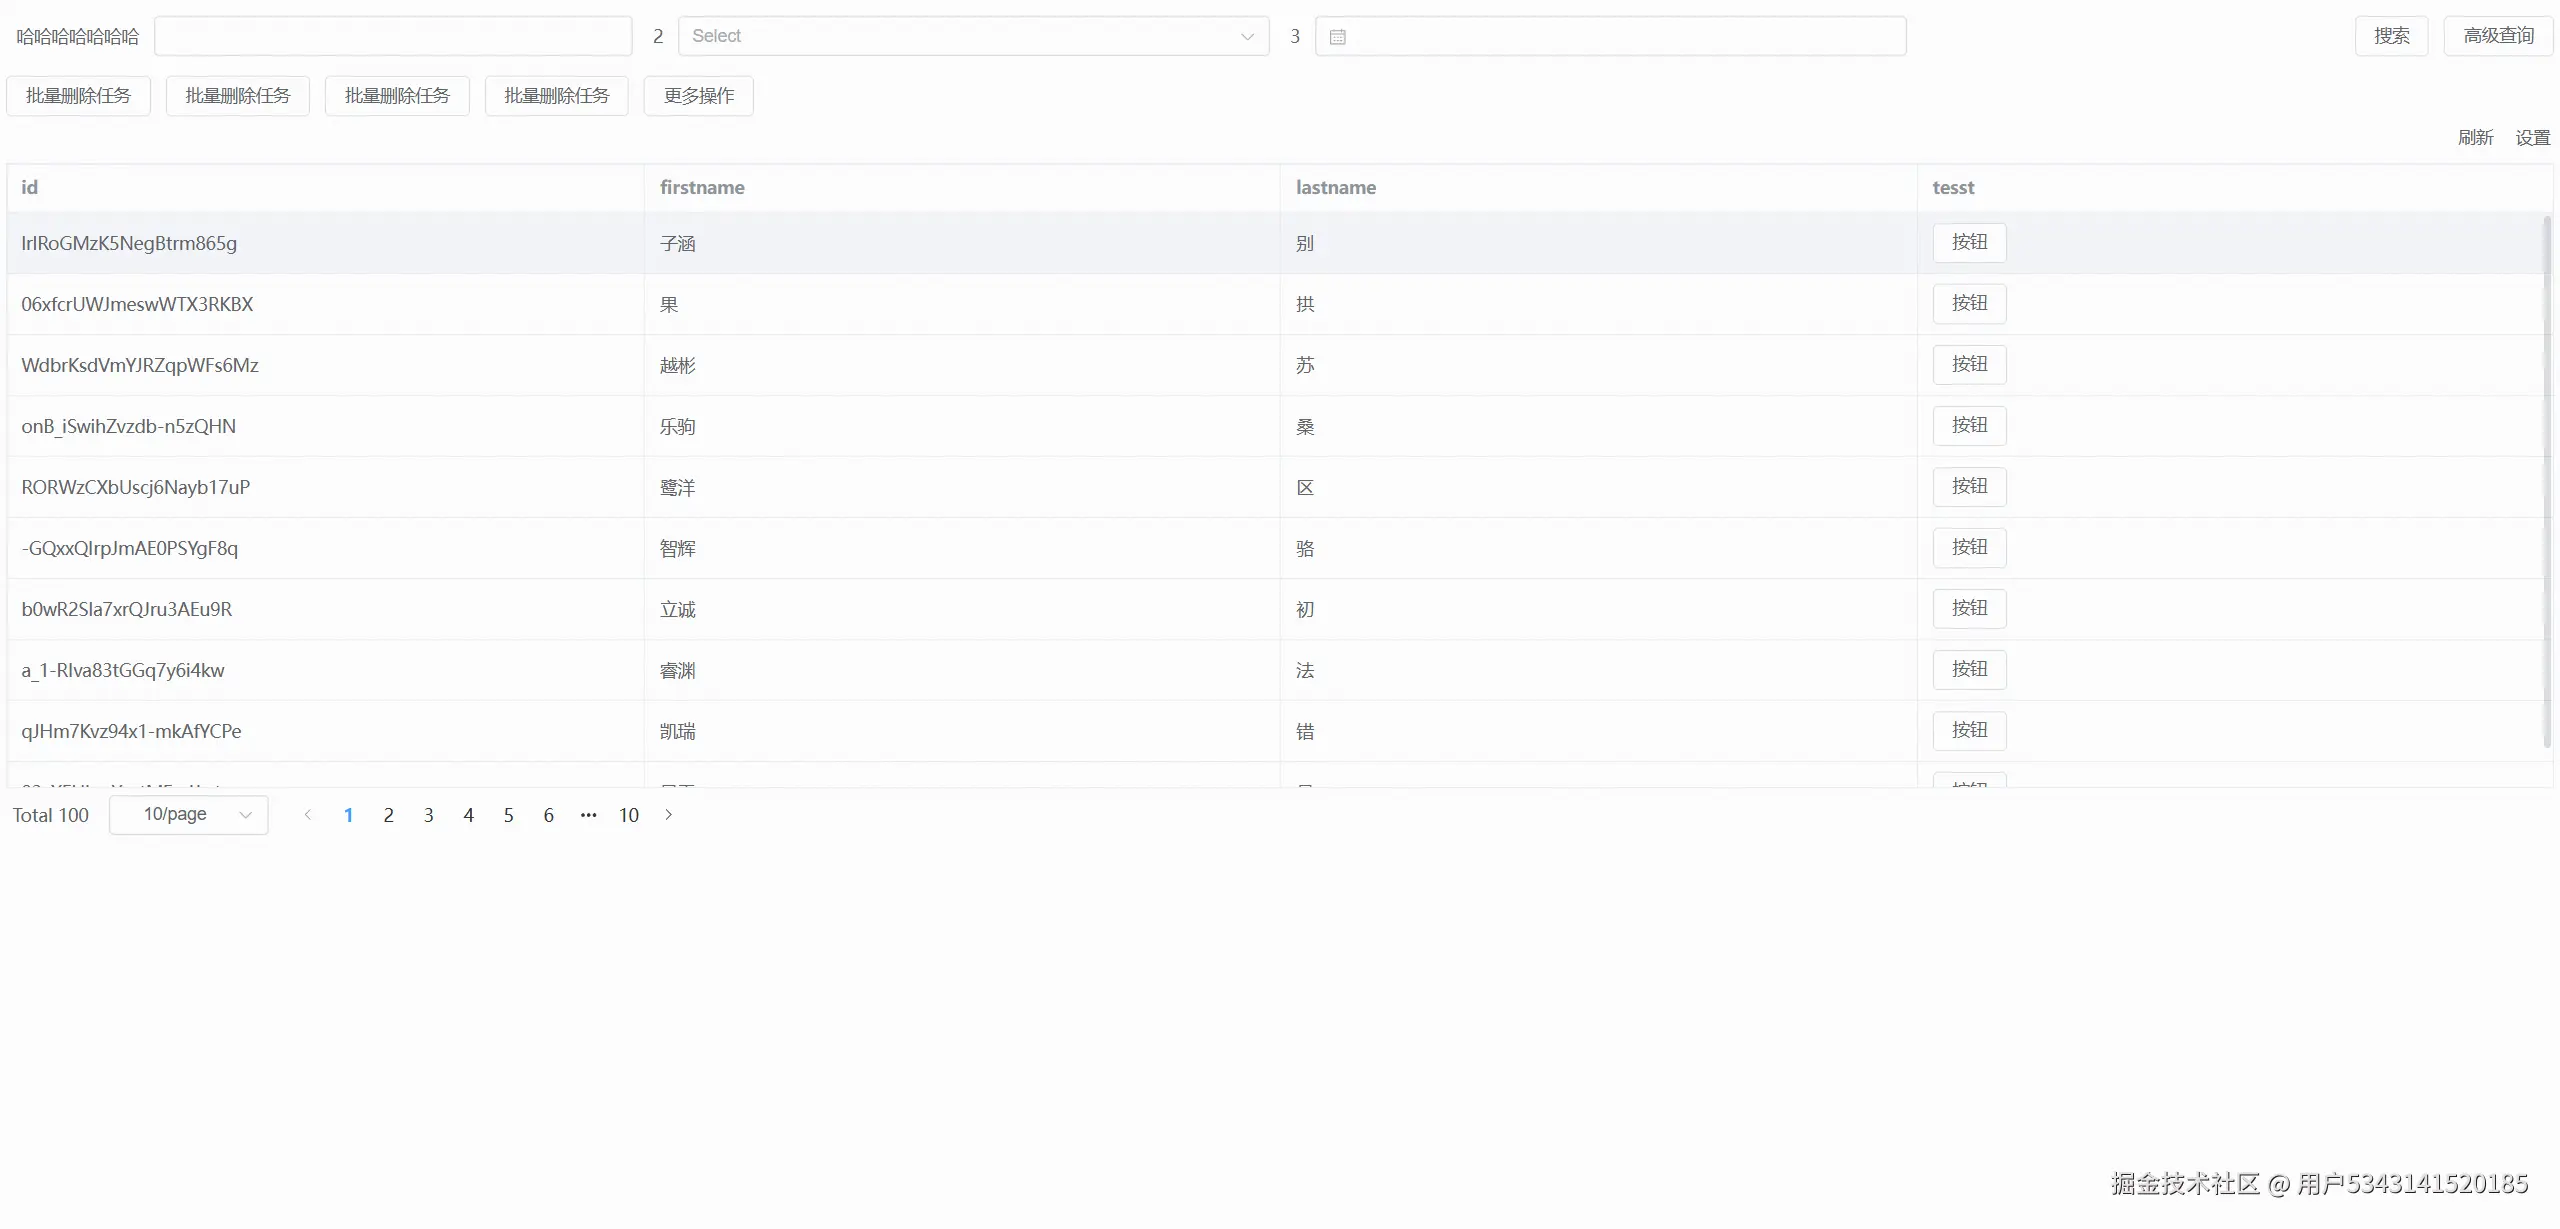Open the 更多操作 menu button
Viewport: 2560px width, 1229px height.
click(698, 96)
